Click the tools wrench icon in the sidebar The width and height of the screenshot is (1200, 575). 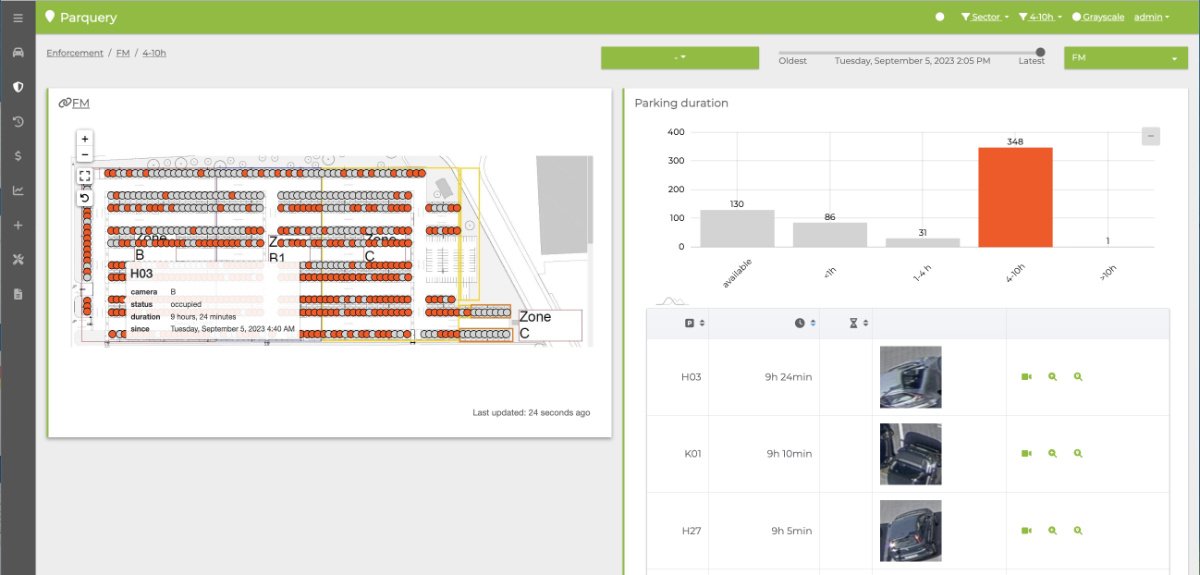[x=17, y=260]
